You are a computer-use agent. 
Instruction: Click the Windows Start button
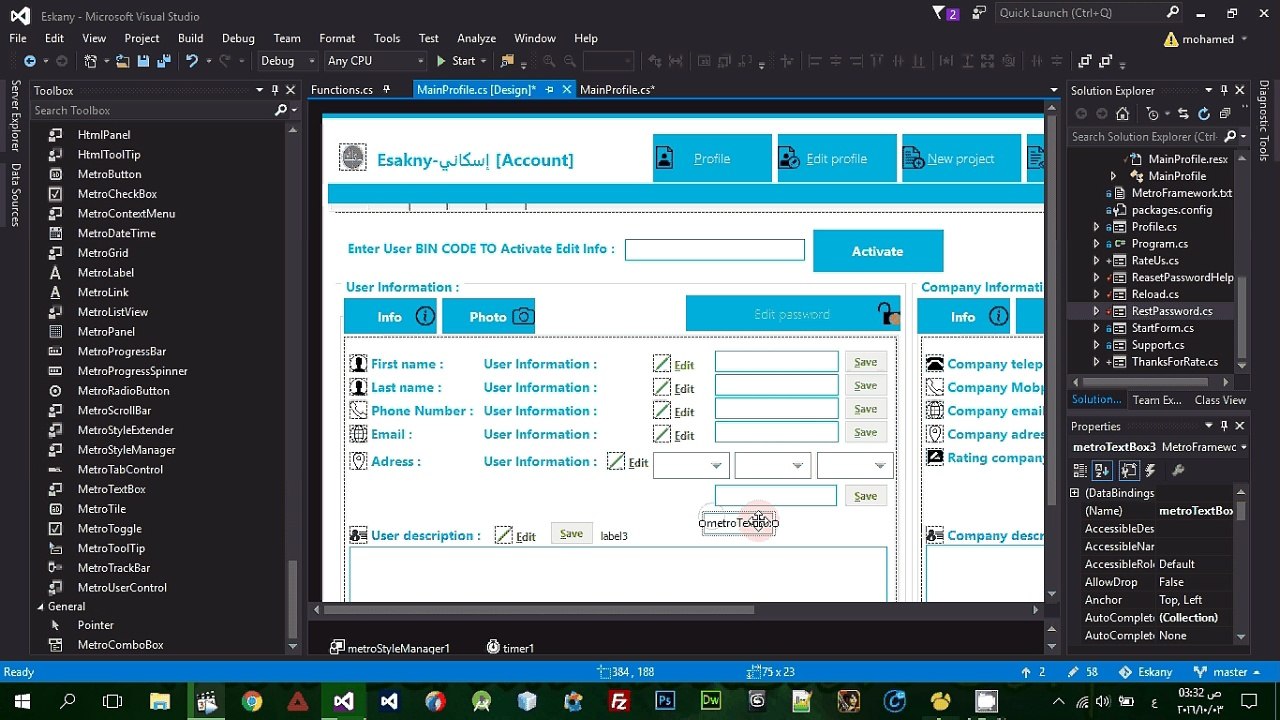(22, 701)
